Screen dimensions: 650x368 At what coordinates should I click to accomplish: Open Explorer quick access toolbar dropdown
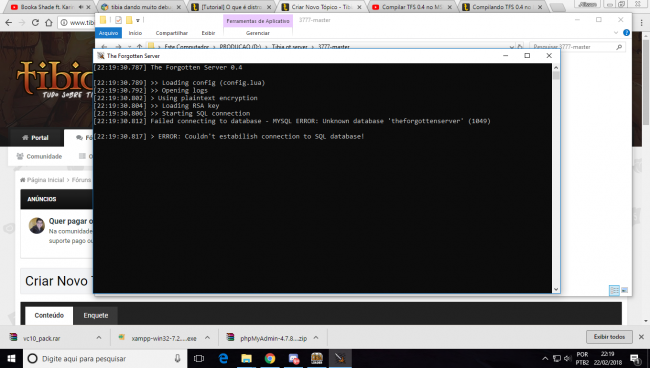pyautogui.click(x=138, y=20)
